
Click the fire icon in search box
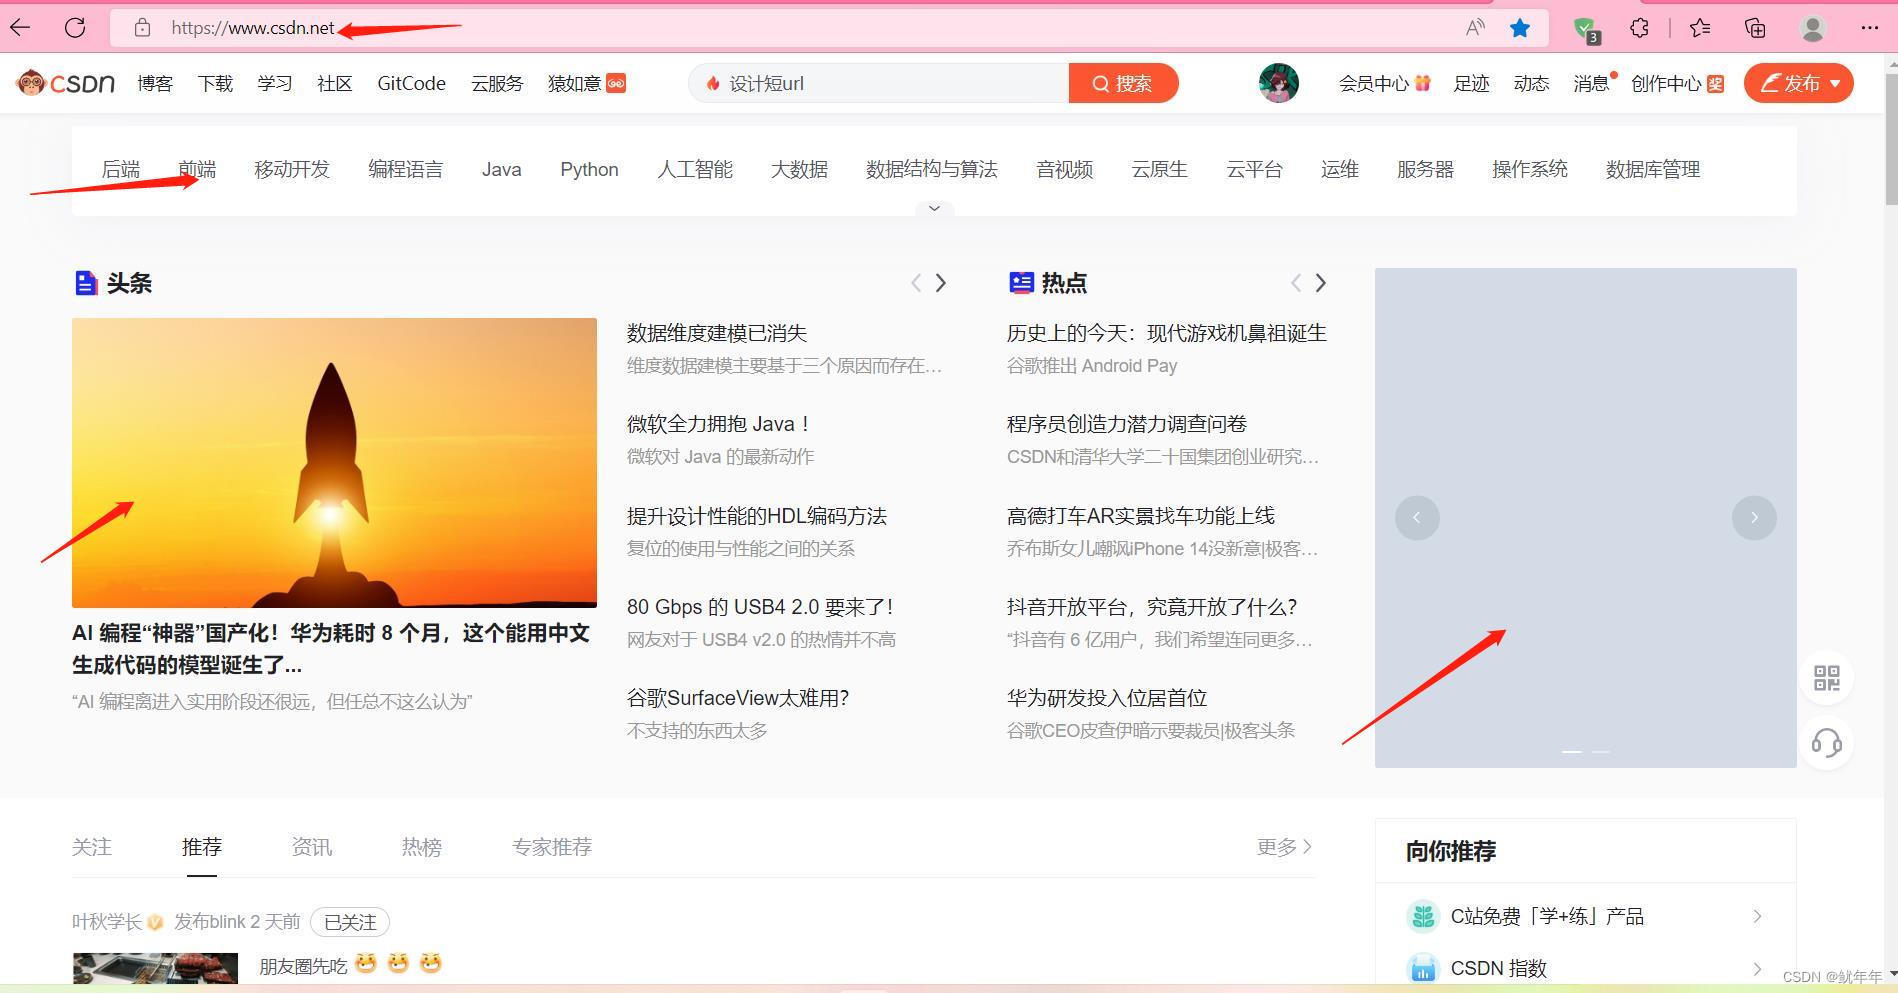pyautogui.click(x=713, y=83)
